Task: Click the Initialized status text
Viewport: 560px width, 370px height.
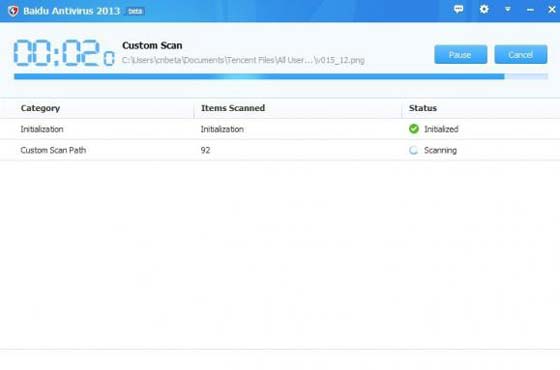Action: [x=441, y=129]
